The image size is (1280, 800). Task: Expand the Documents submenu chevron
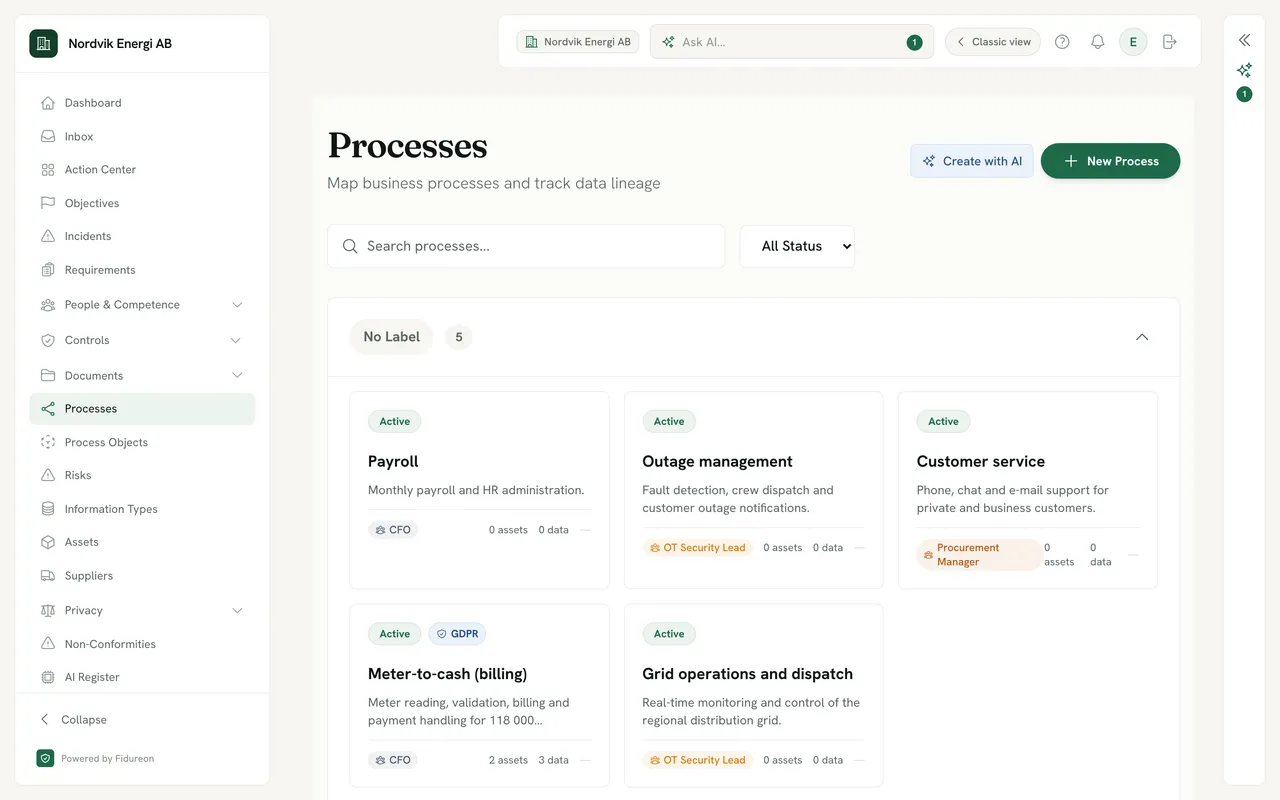(237, 375)
